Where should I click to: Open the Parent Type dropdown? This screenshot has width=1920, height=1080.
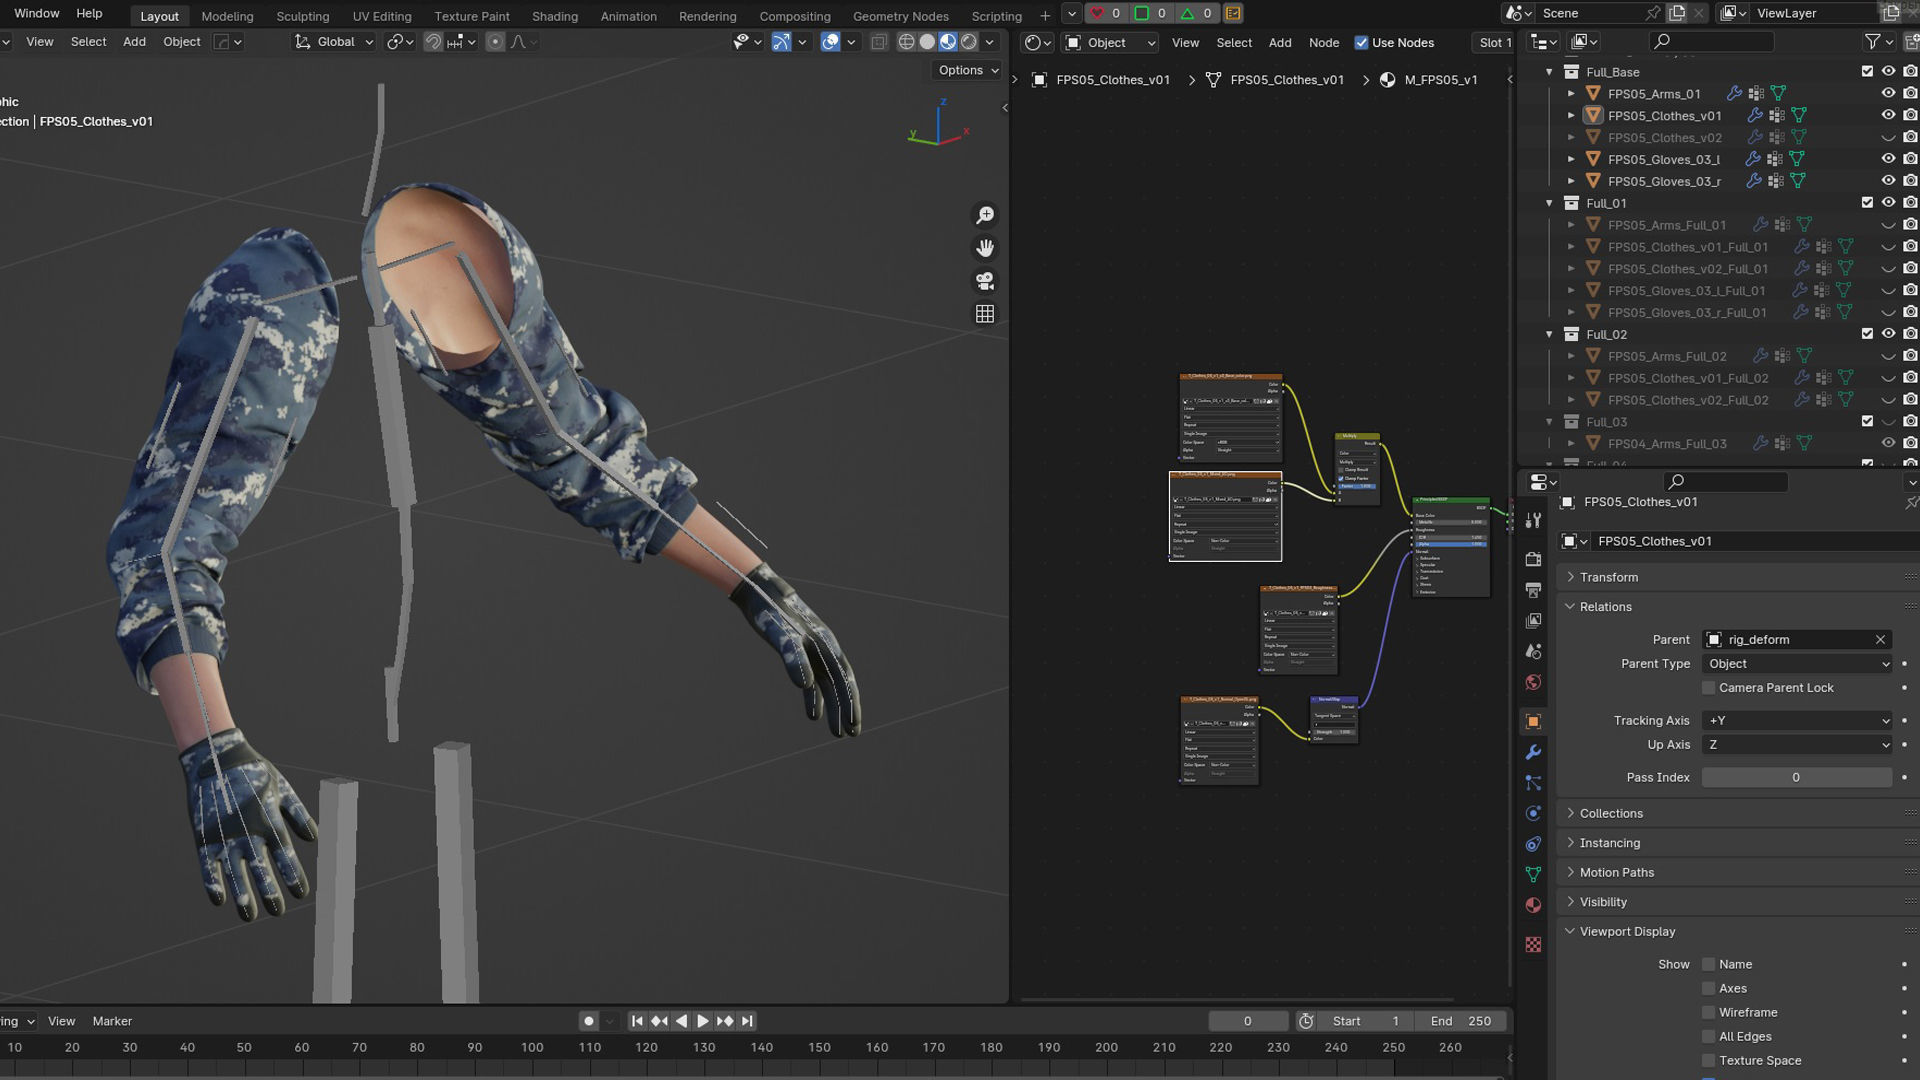pyautogui.click(x=1797, y=664)
